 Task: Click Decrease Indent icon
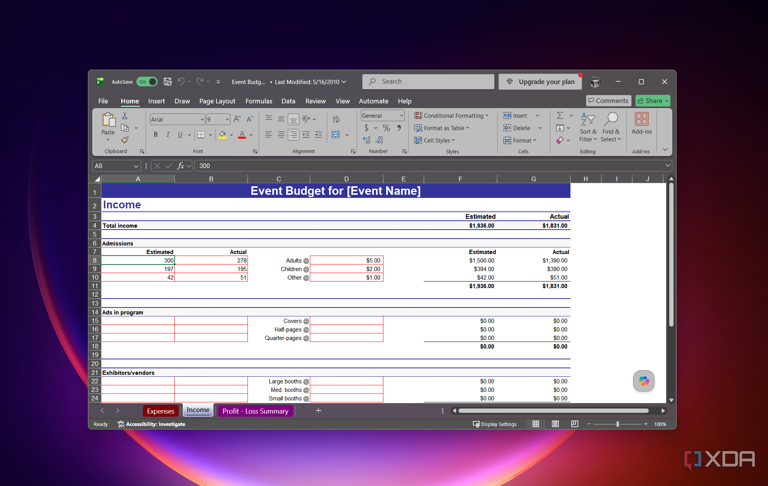(306, 135)
